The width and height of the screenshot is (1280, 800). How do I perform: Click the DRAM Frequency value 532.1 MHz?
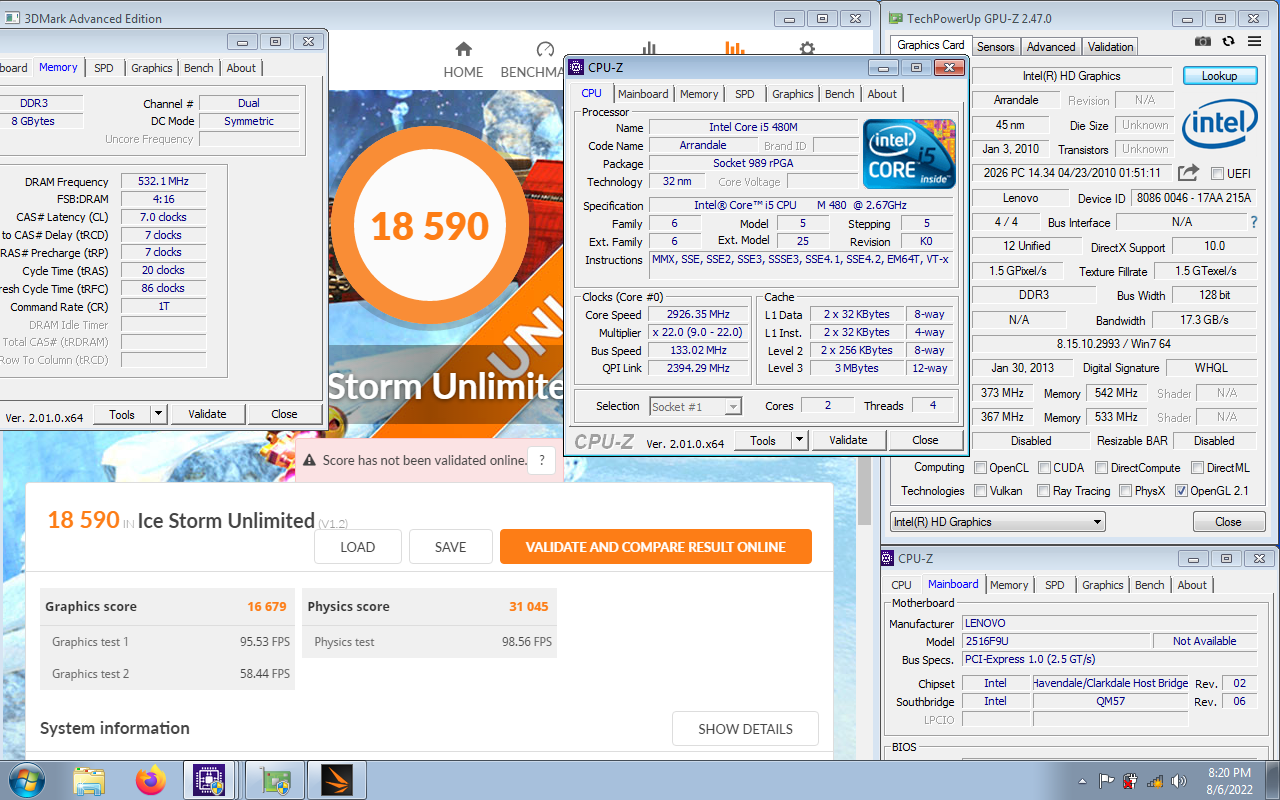pyautogui.click(x=164, y=182)
